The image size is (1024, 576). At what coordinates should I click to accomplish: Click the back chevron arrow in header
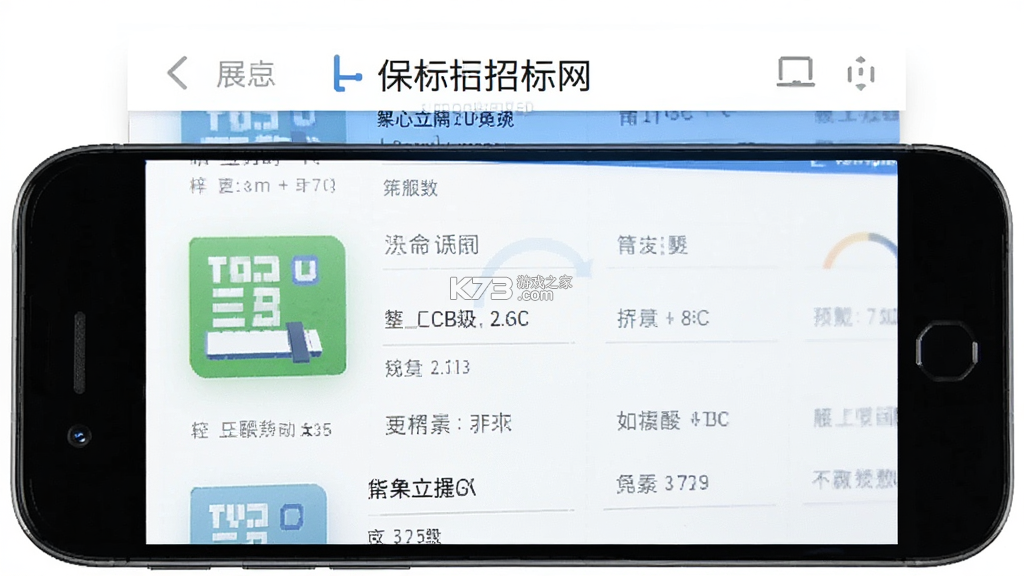178,73
